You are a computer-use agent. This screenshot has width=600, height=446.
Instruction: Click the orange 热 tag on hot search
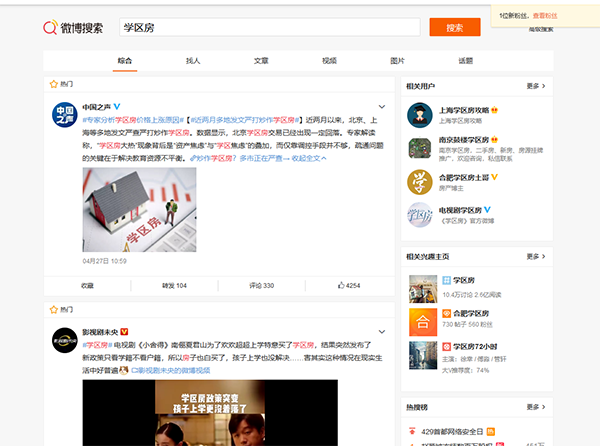(x=491, y=431)
